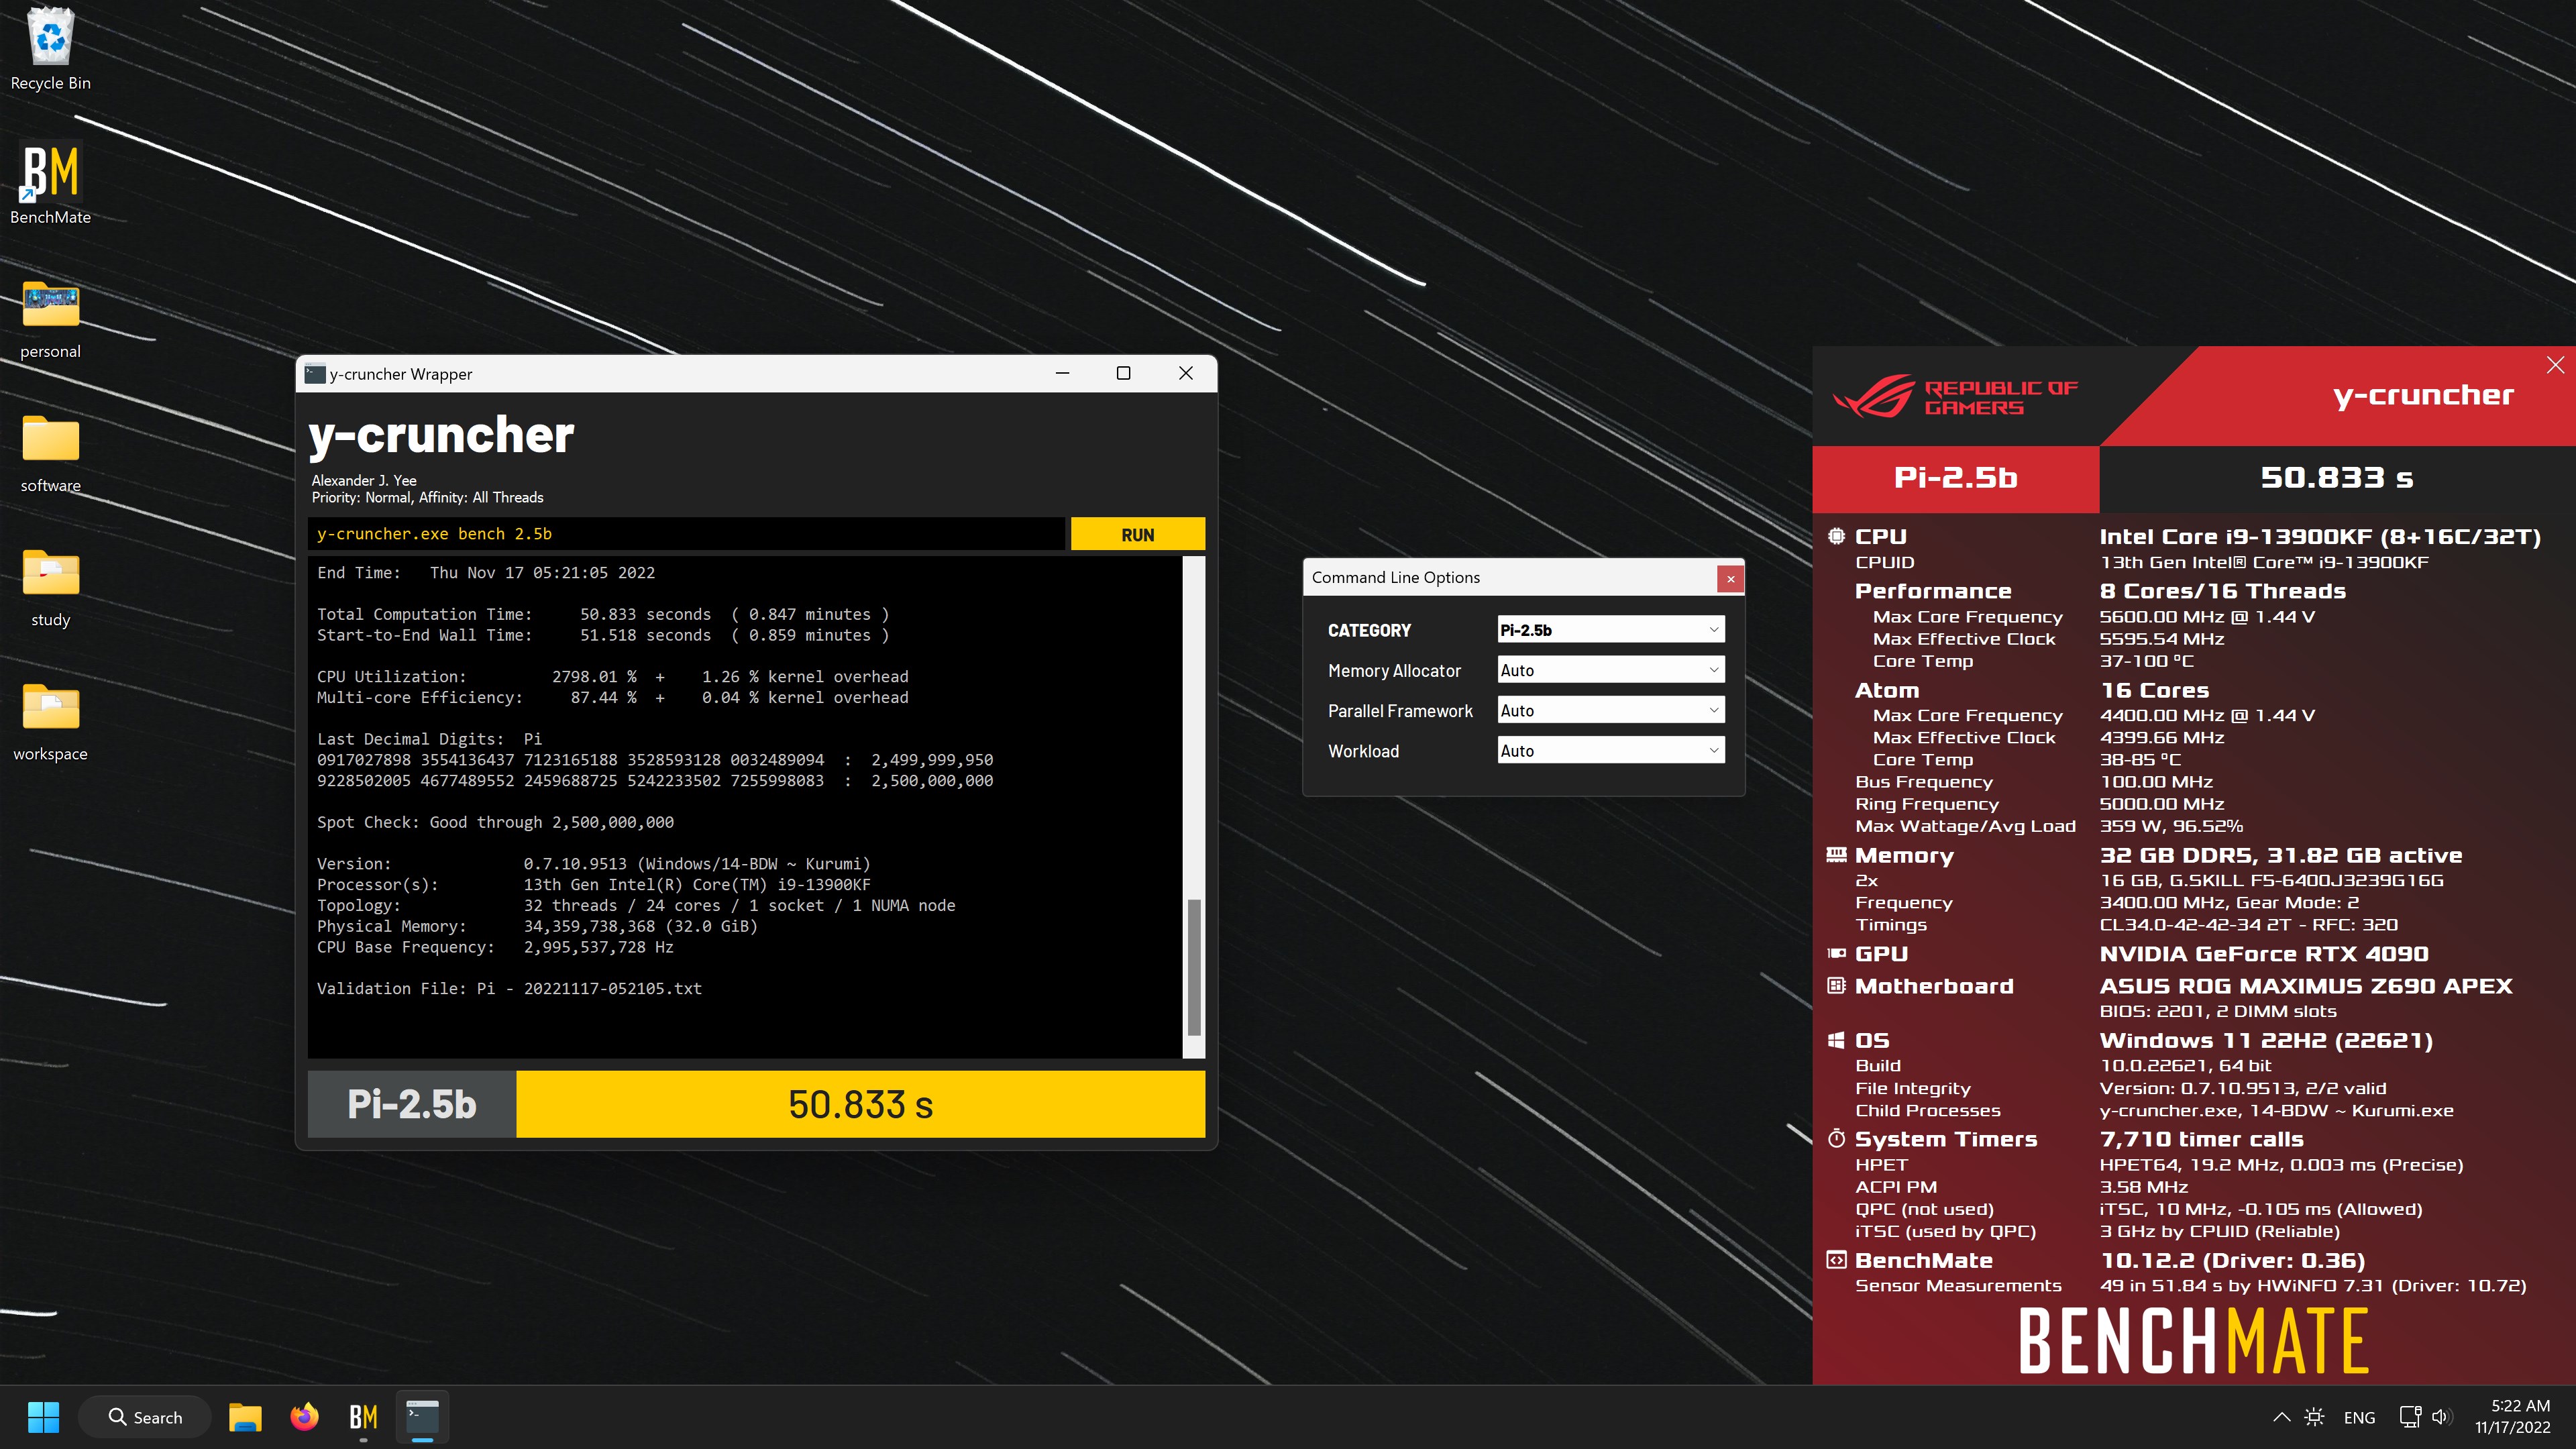2576x1449 pixels.
Task: Open brightness tray icon
Action: pyautogui.click(x=2314, y=1417)
